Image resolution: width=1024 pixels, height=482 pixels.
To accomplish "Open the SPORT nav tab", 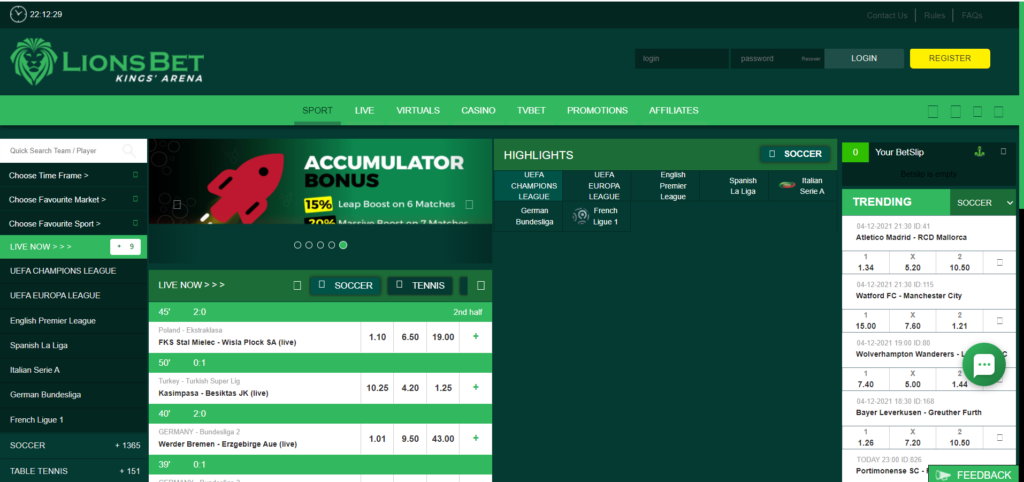I will click(x=317, y=110).
